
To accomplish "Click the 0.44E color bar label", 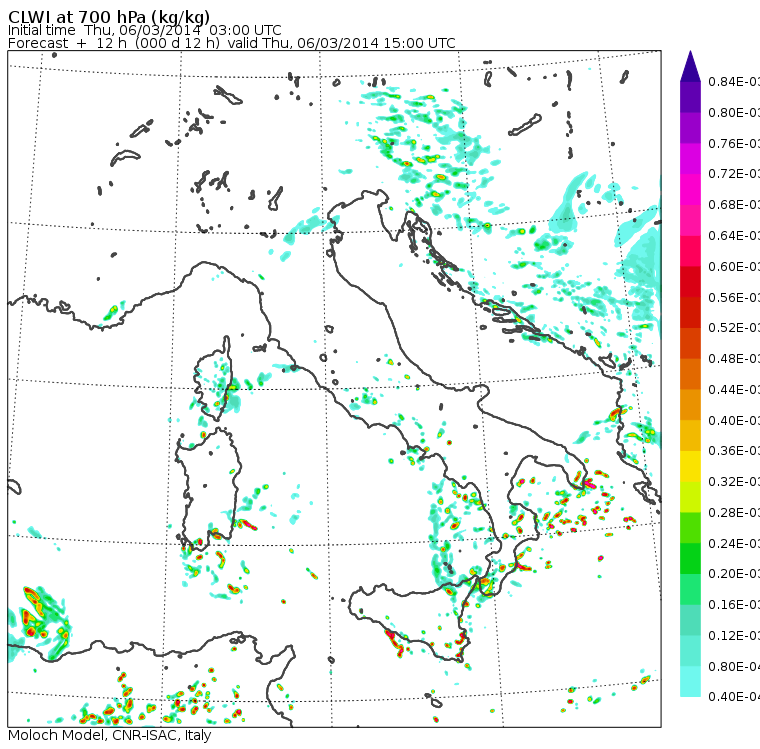I will coord(734,390).
